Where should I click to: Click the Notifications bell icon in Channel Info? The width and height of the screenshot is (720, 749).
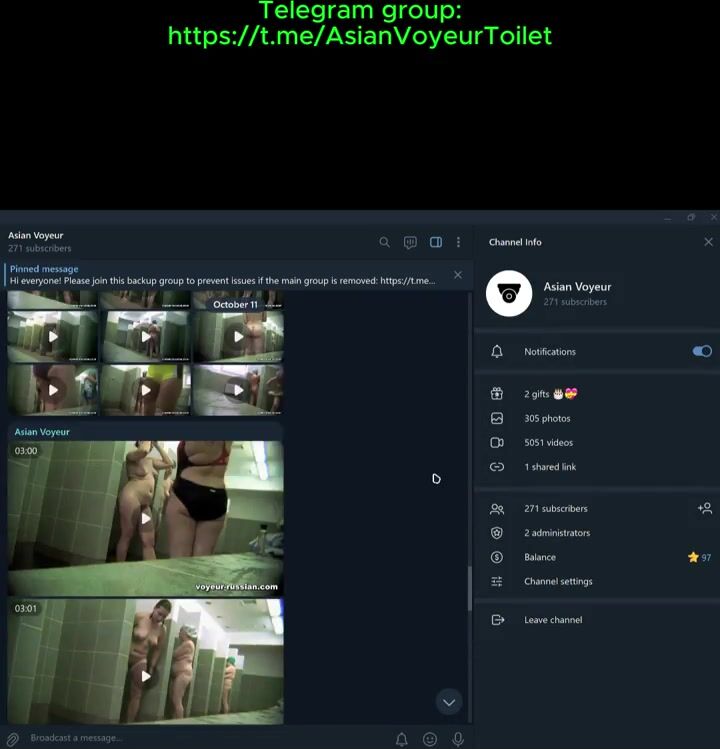497,352
